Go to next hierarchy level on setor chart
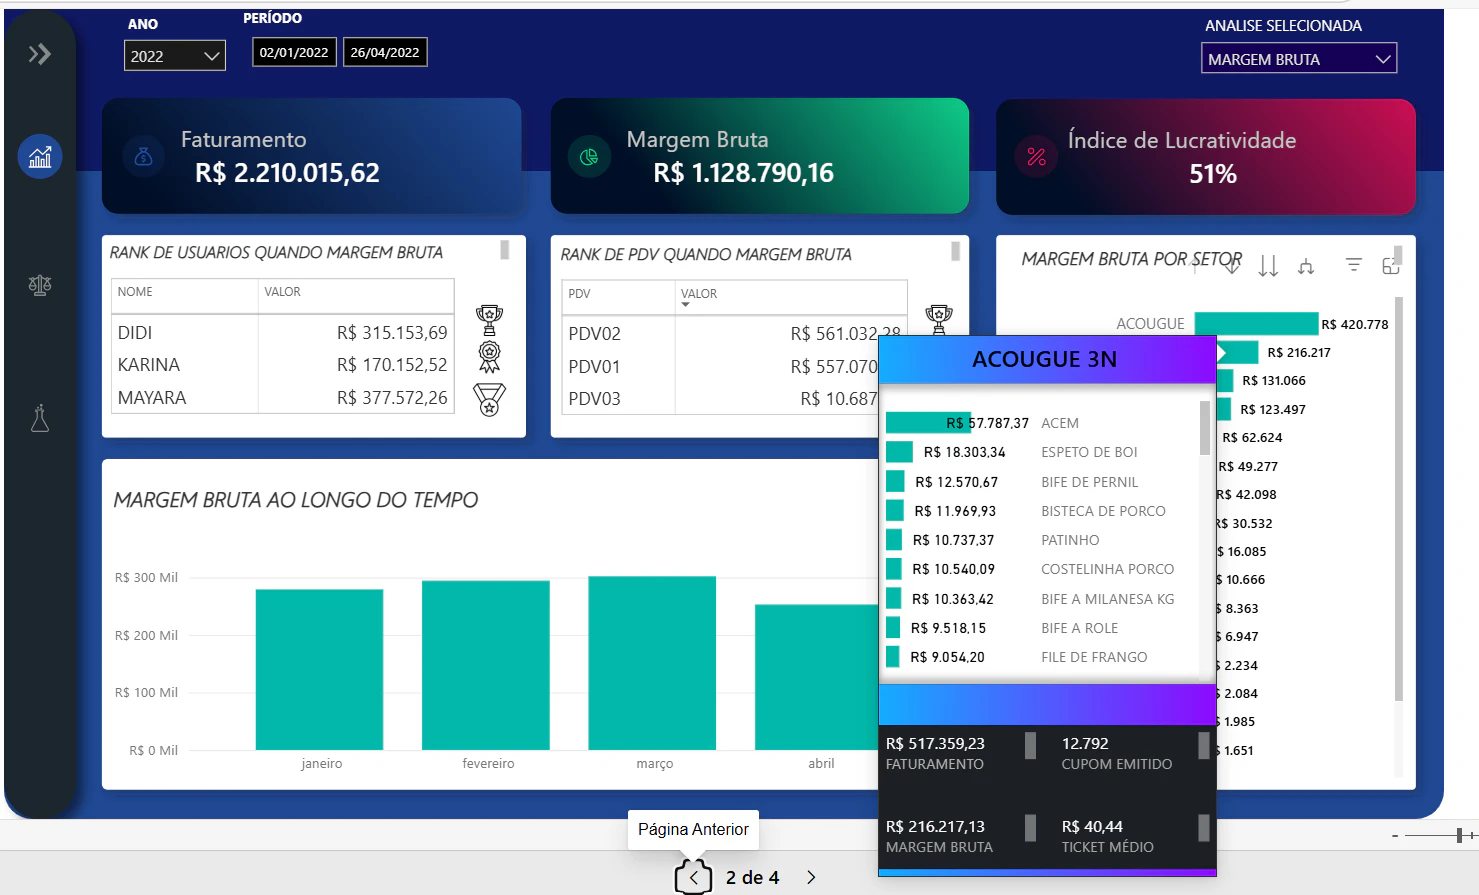The image size is (1479, 895). [1268, 266]
